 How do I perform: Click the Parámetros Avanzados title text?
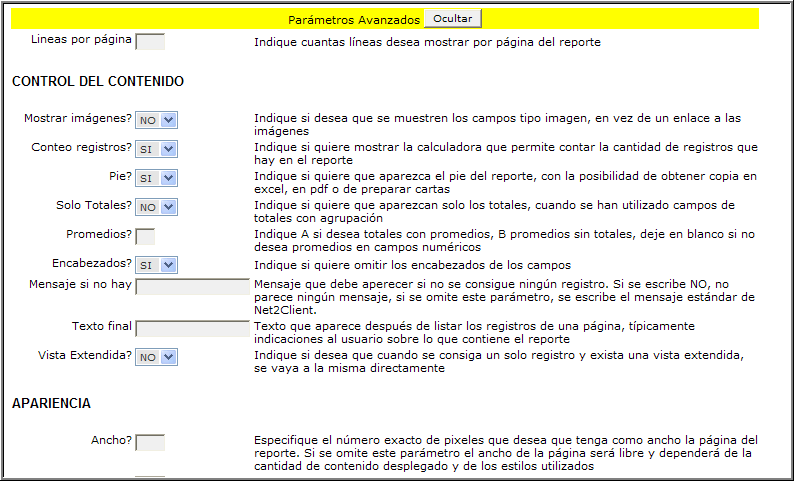[353, 19]
